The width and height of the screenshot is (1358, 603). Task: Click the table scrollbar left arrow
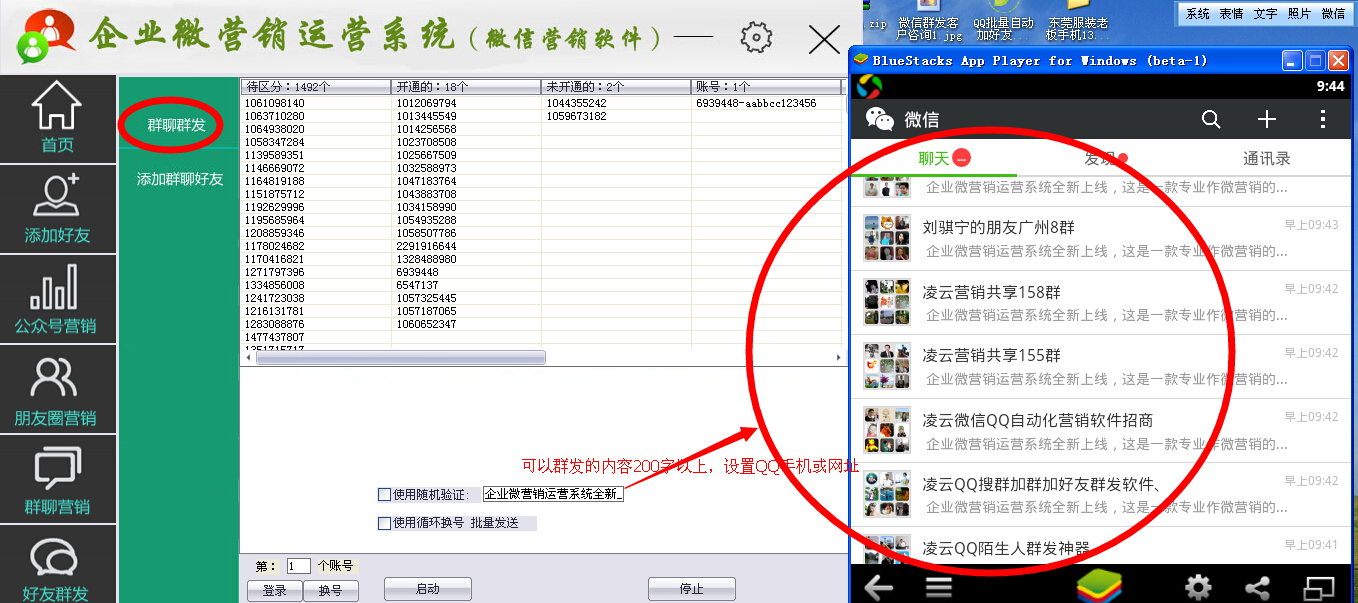(250, 357)
